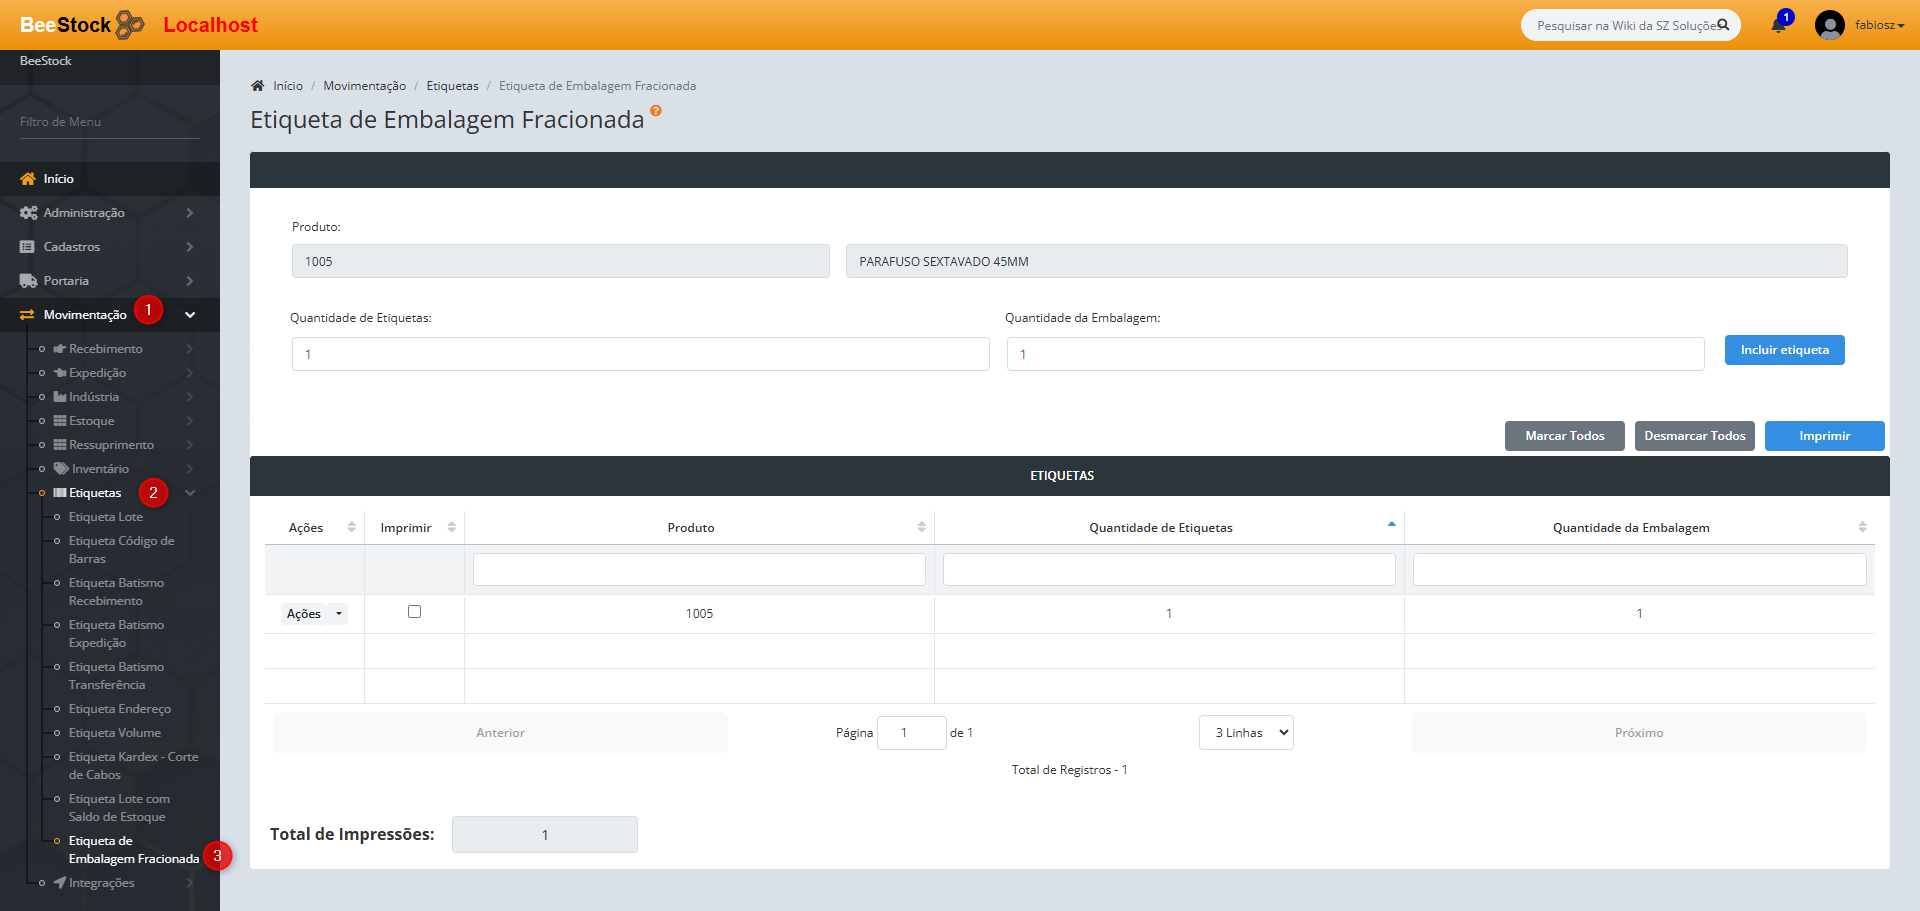
Task: Click Desmarcar Todos to unselect all labels
Action: click(1694, 436)
